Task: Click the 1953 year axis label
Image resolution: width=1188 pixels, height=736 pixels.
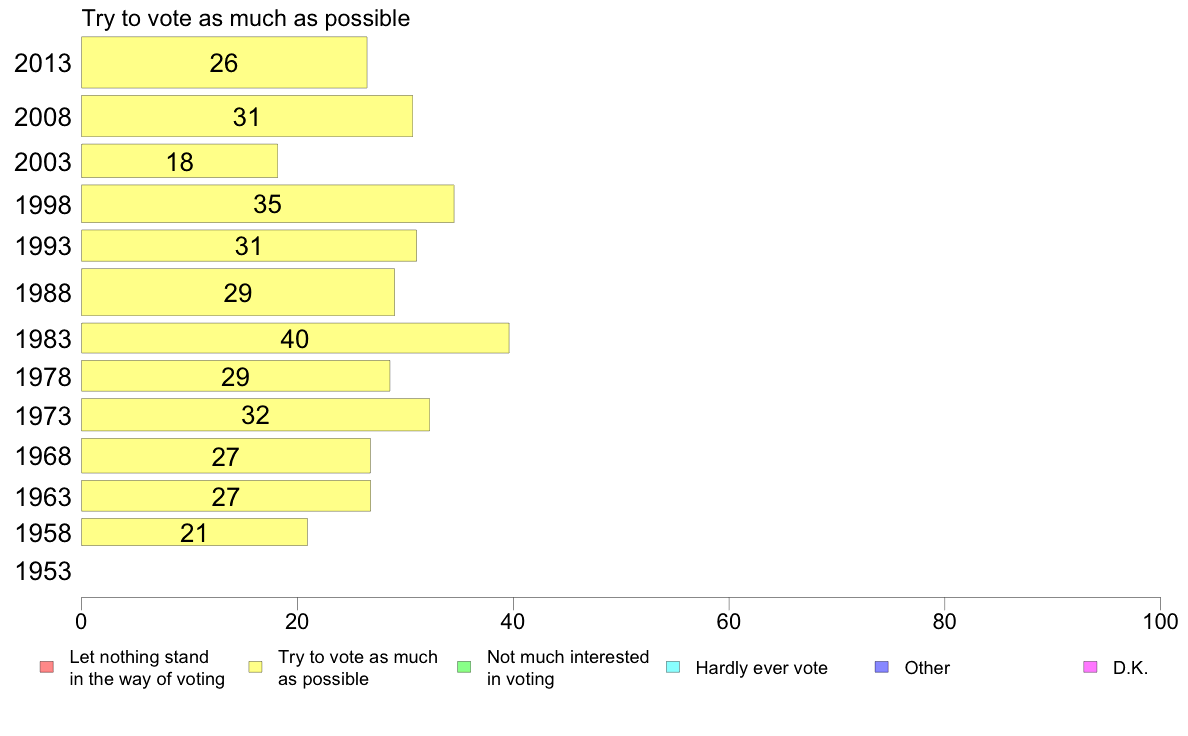Action: coord(43,571)
